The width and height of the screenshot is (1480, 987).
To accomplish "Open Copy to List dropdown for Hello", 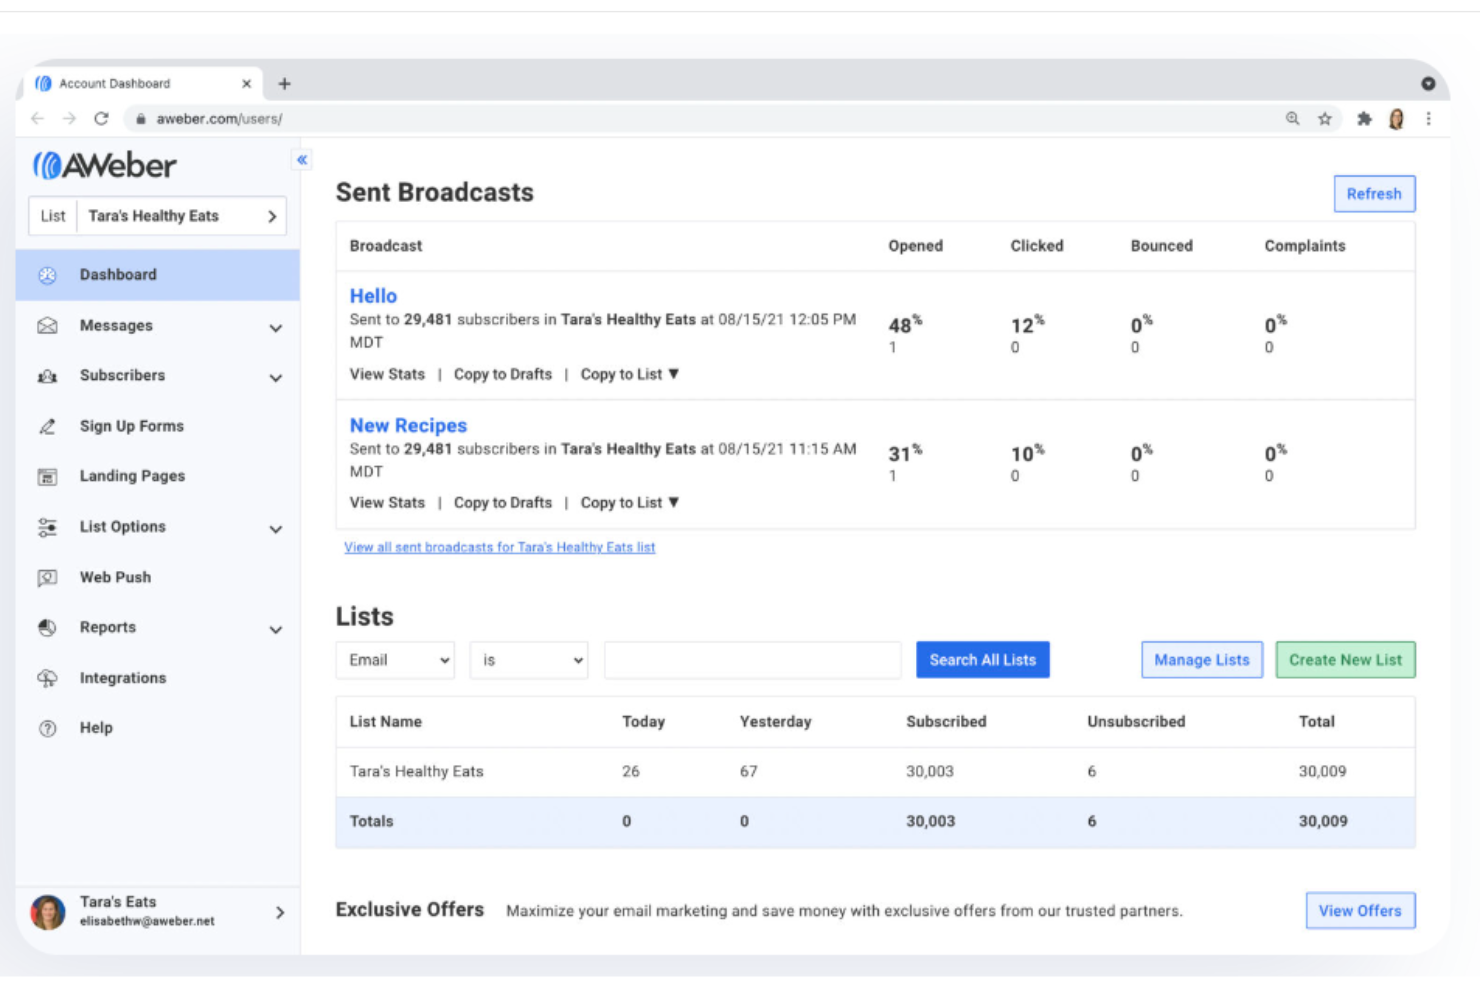I will click(x=630, y=374).
